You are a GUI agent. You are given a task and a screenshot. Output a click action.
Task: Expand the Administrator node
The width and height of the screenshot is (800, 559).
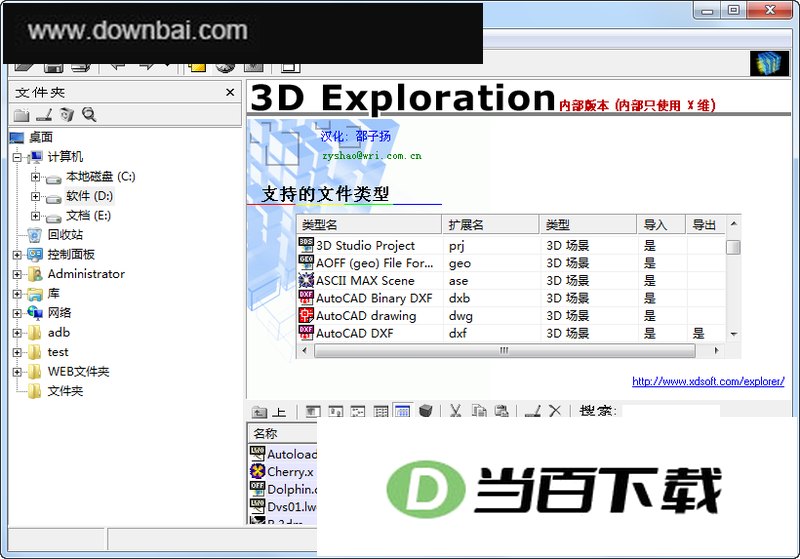[x=17, y=274]
